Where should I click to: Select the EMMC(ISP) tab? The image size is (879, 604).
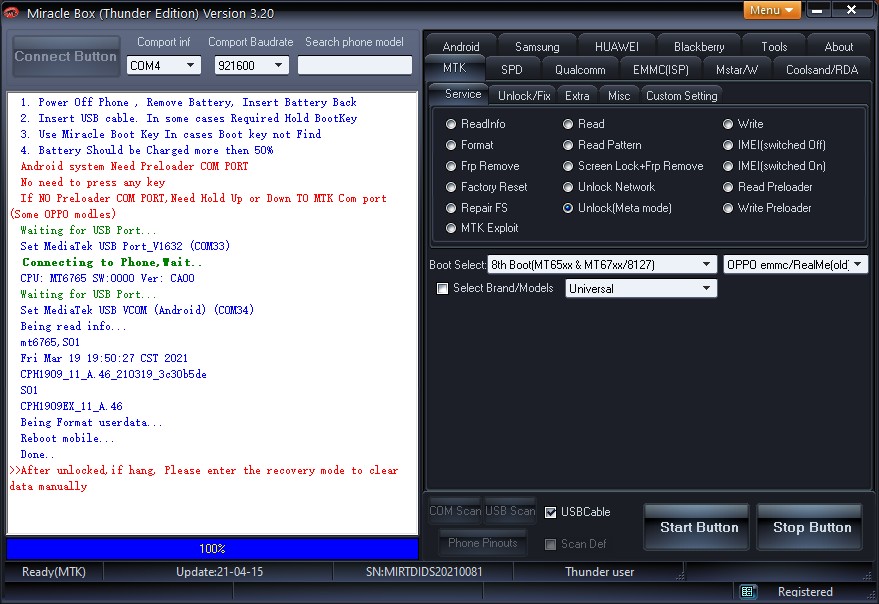point(660,70)
